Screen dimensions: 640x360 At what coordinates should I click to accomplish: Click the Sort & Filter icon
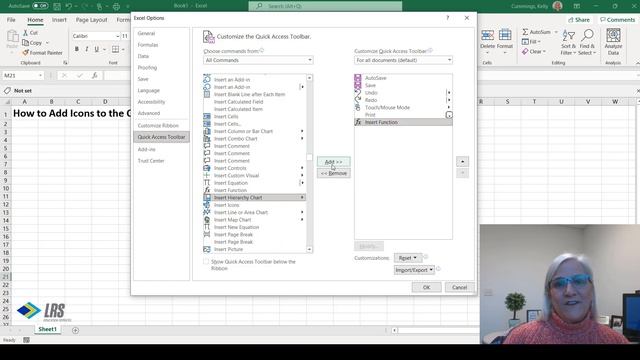click(569, 36)
